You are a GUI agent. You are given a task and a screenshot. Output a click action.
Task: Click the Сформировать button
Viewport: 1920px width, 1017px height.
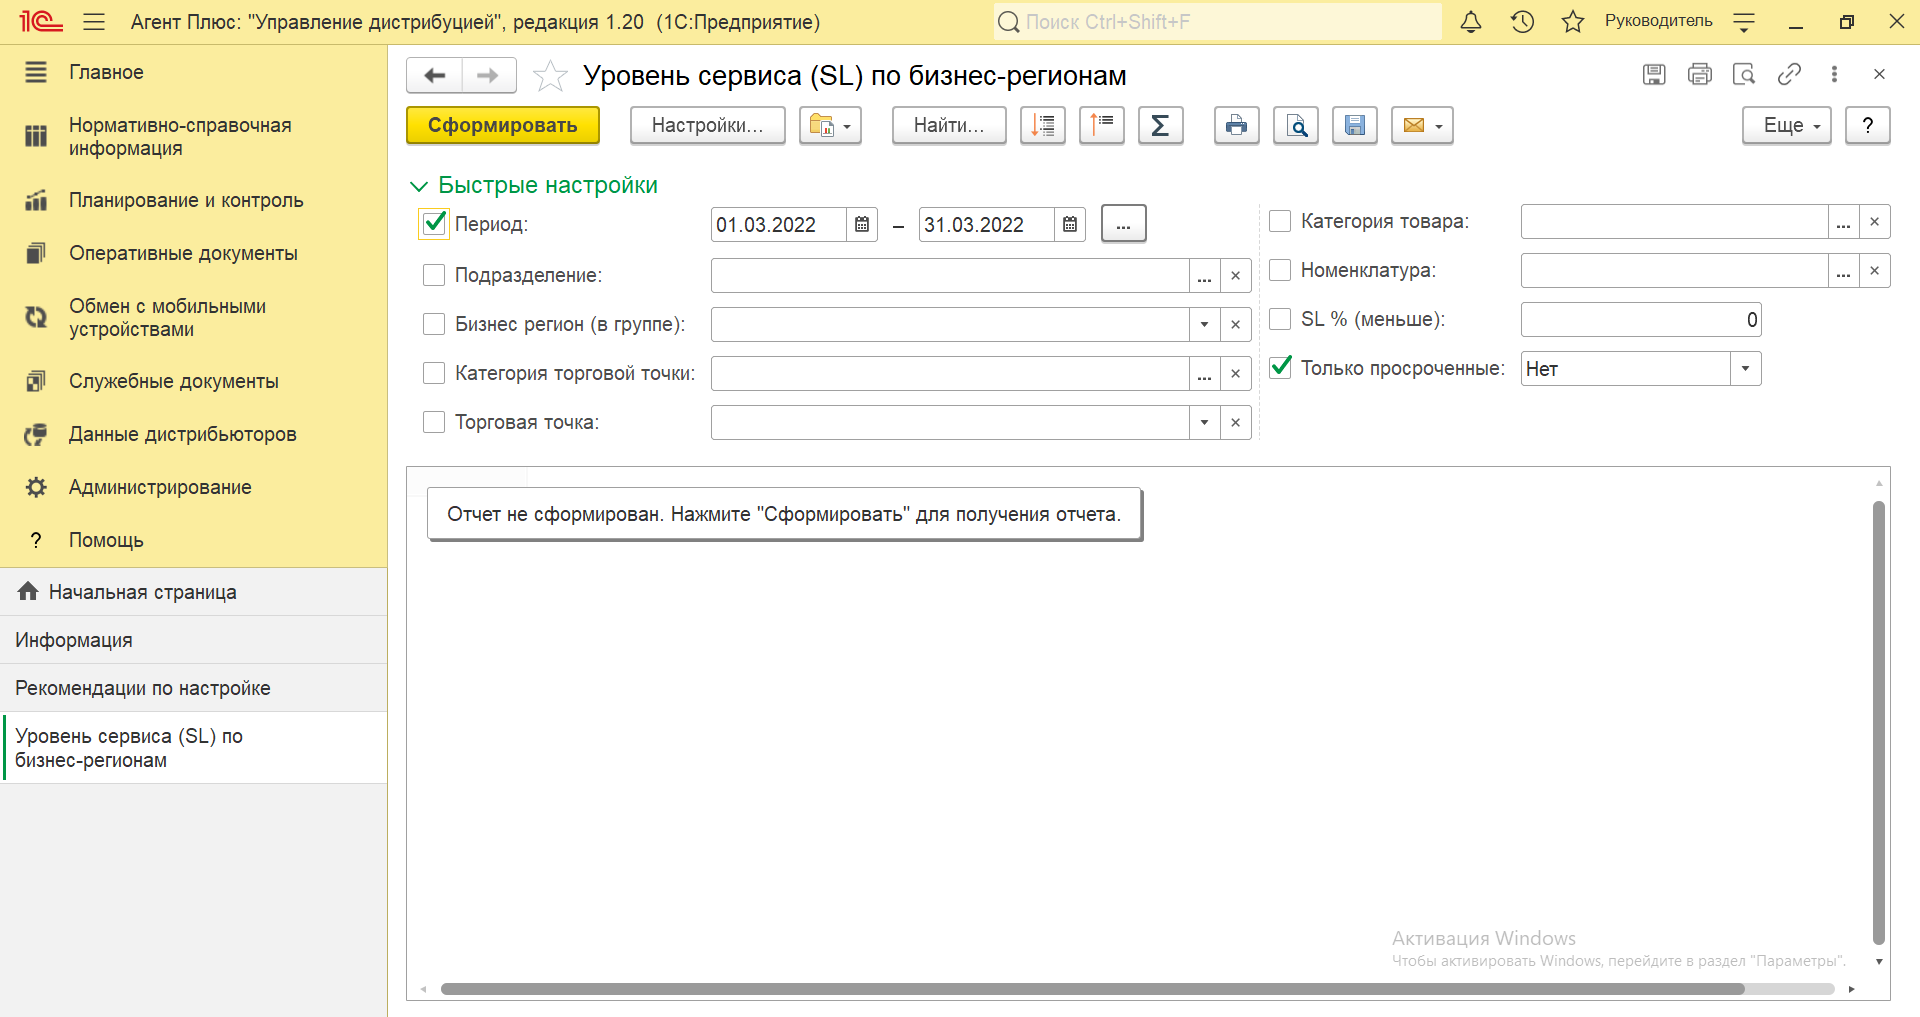click(x=503, y=125)
